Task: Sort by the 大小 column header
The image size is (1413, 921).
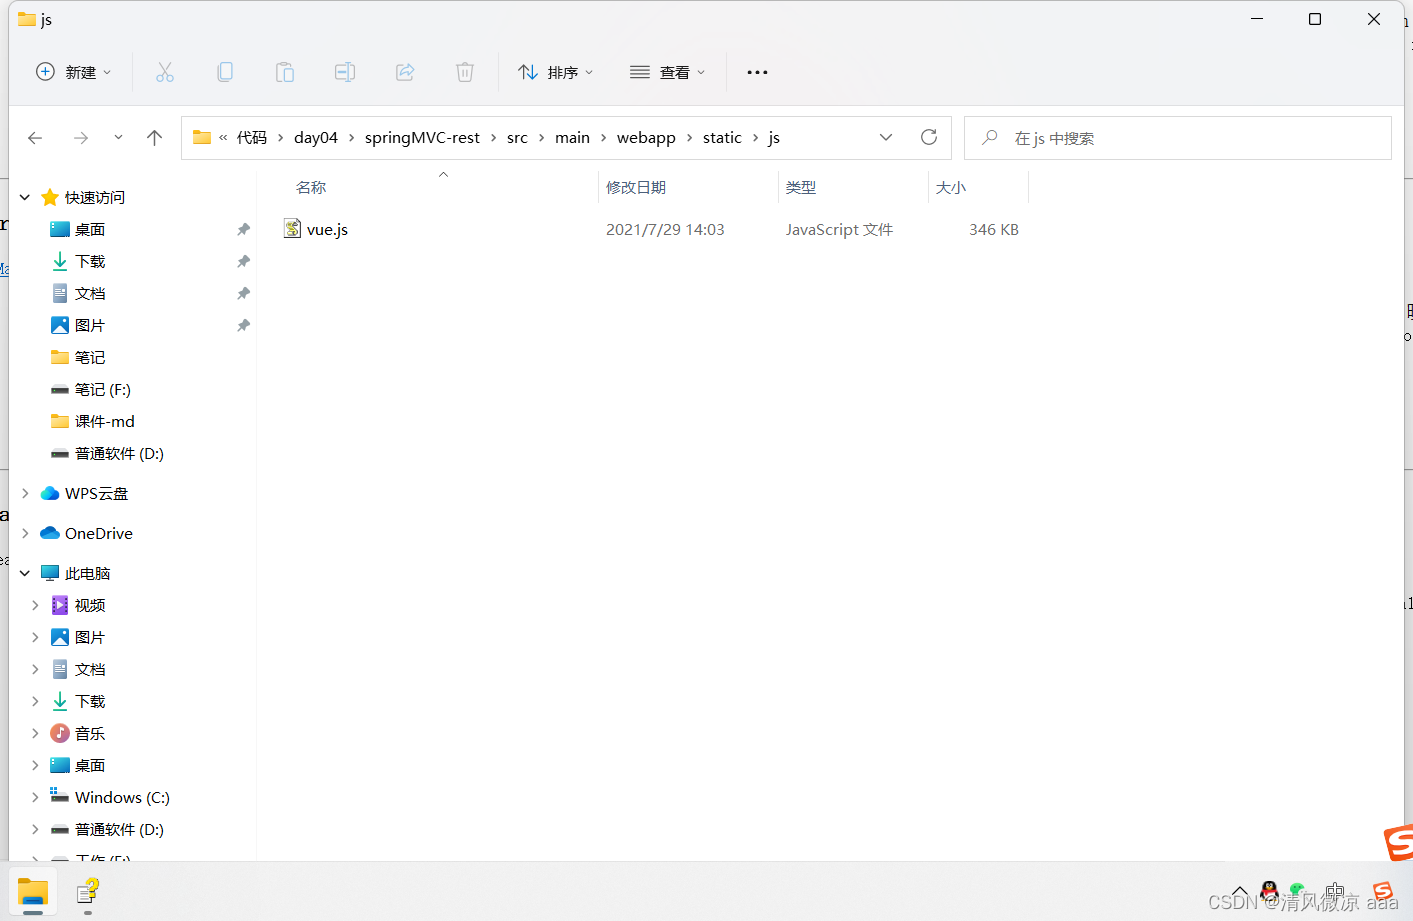Action: [951, 187]
